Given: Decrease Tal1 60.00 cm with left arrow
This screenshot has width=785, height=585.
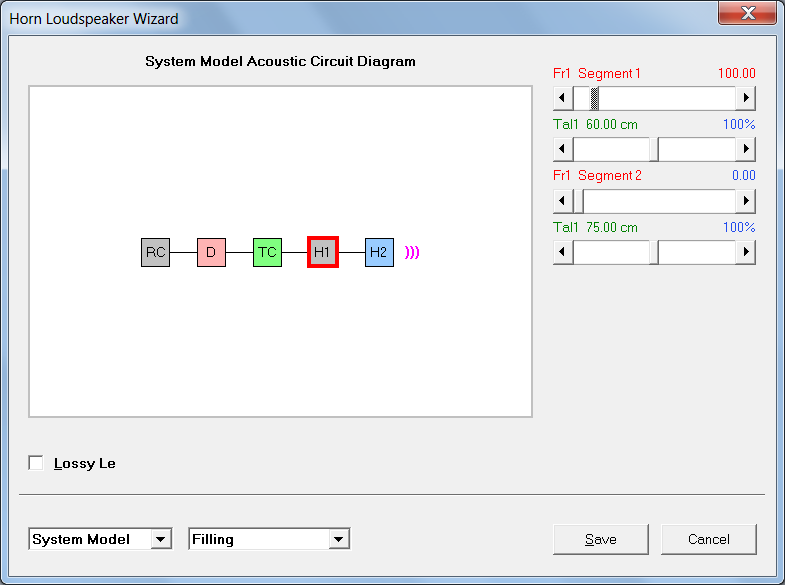Looking at the screenshot, I should 563,149.
